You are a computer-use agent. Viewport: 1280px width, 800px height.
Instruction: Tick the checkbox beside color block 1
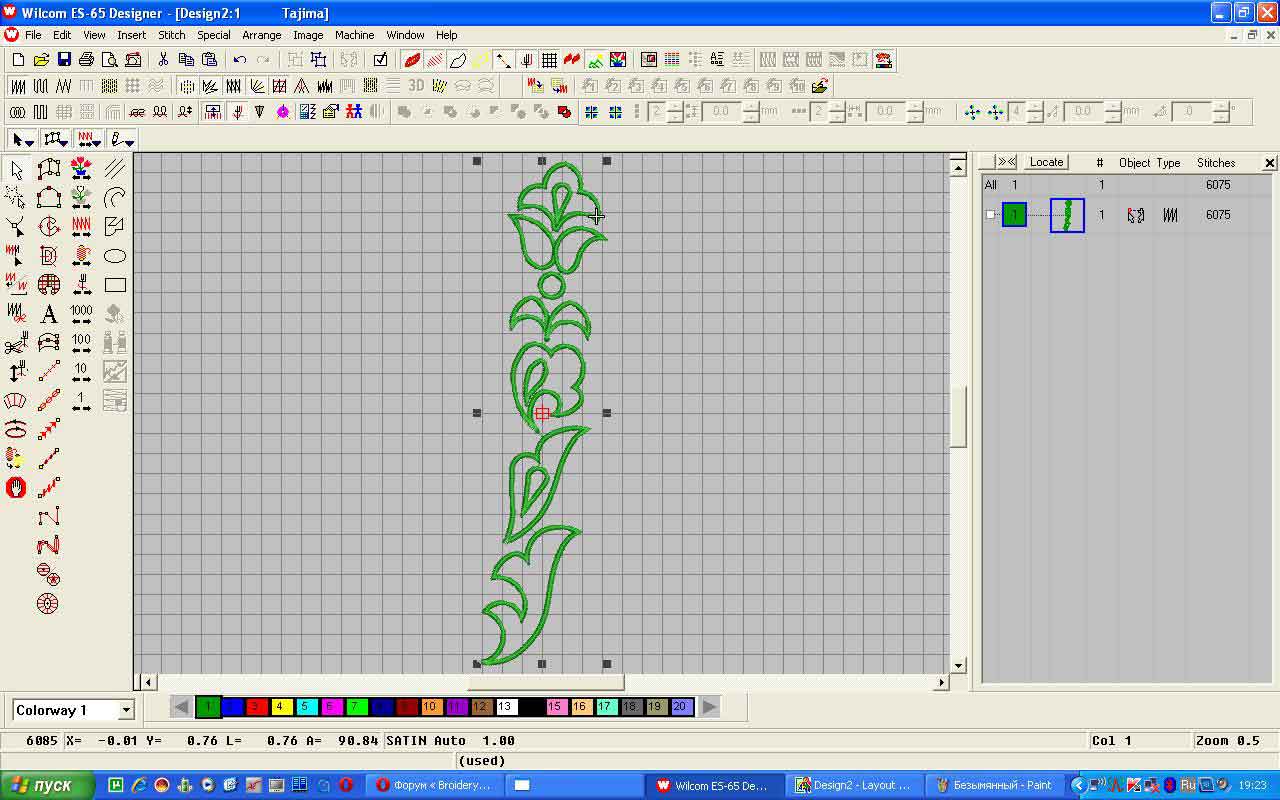point(990,215)
